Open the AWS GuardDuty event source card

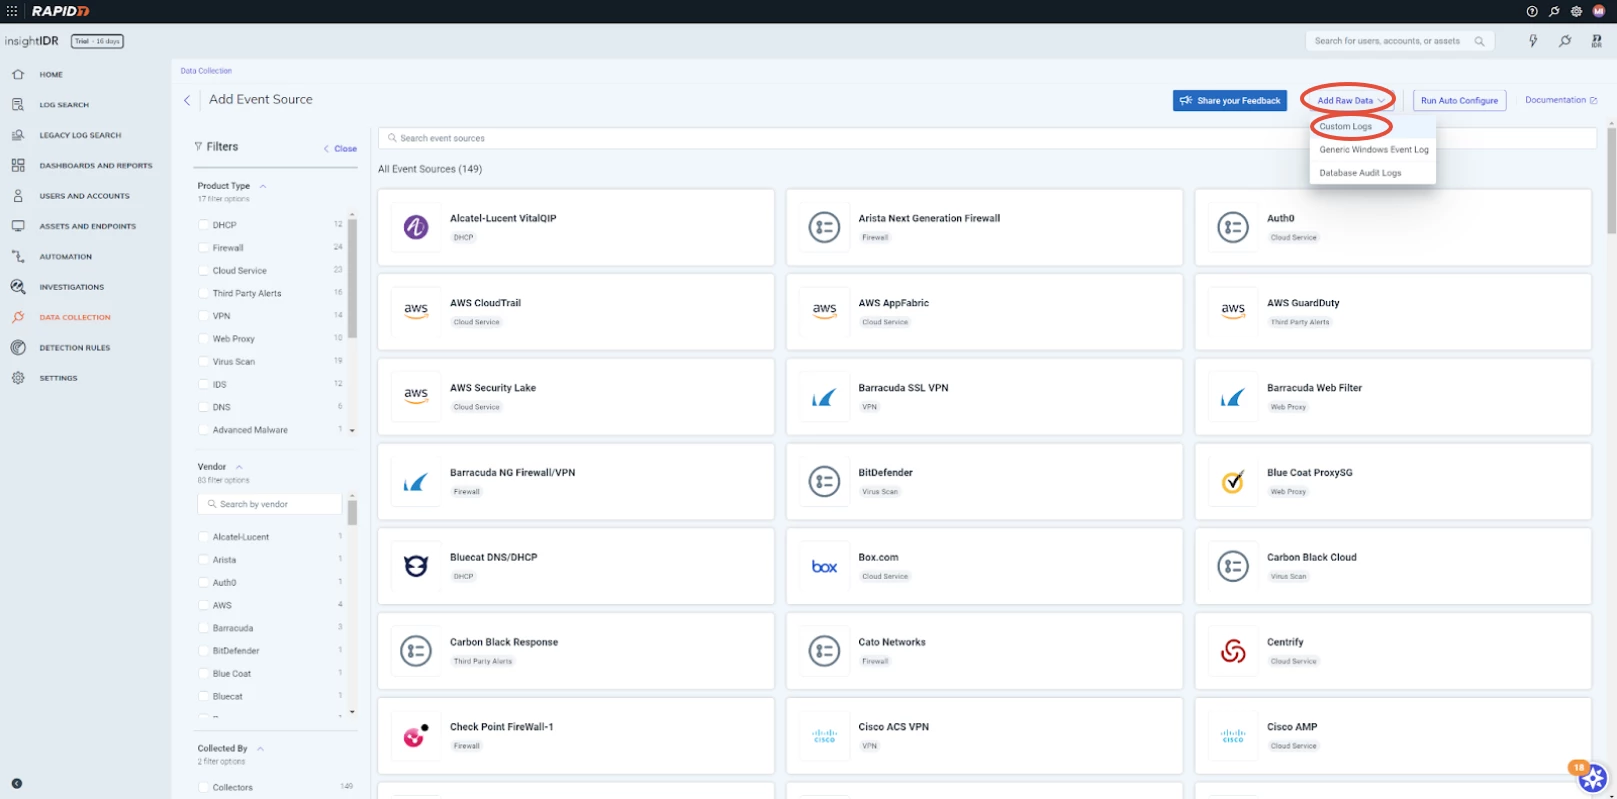tap(1393, 312)
